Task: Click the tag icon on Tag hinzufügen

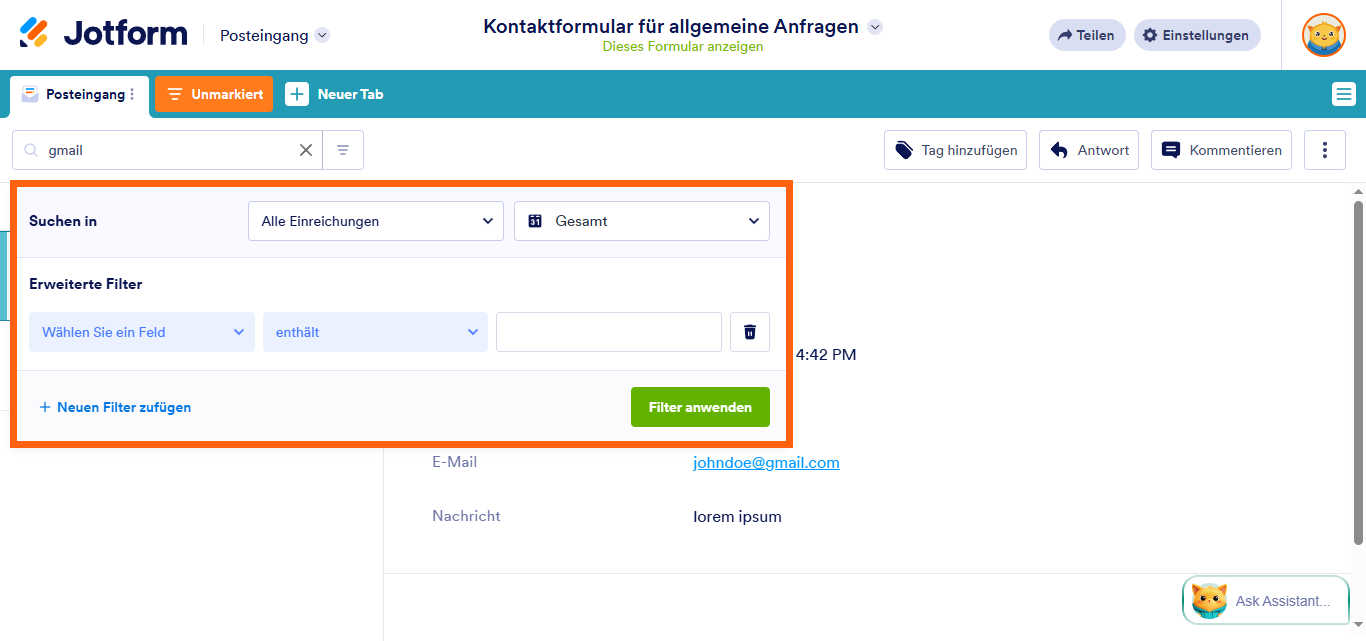Action: tap(903, 149)
